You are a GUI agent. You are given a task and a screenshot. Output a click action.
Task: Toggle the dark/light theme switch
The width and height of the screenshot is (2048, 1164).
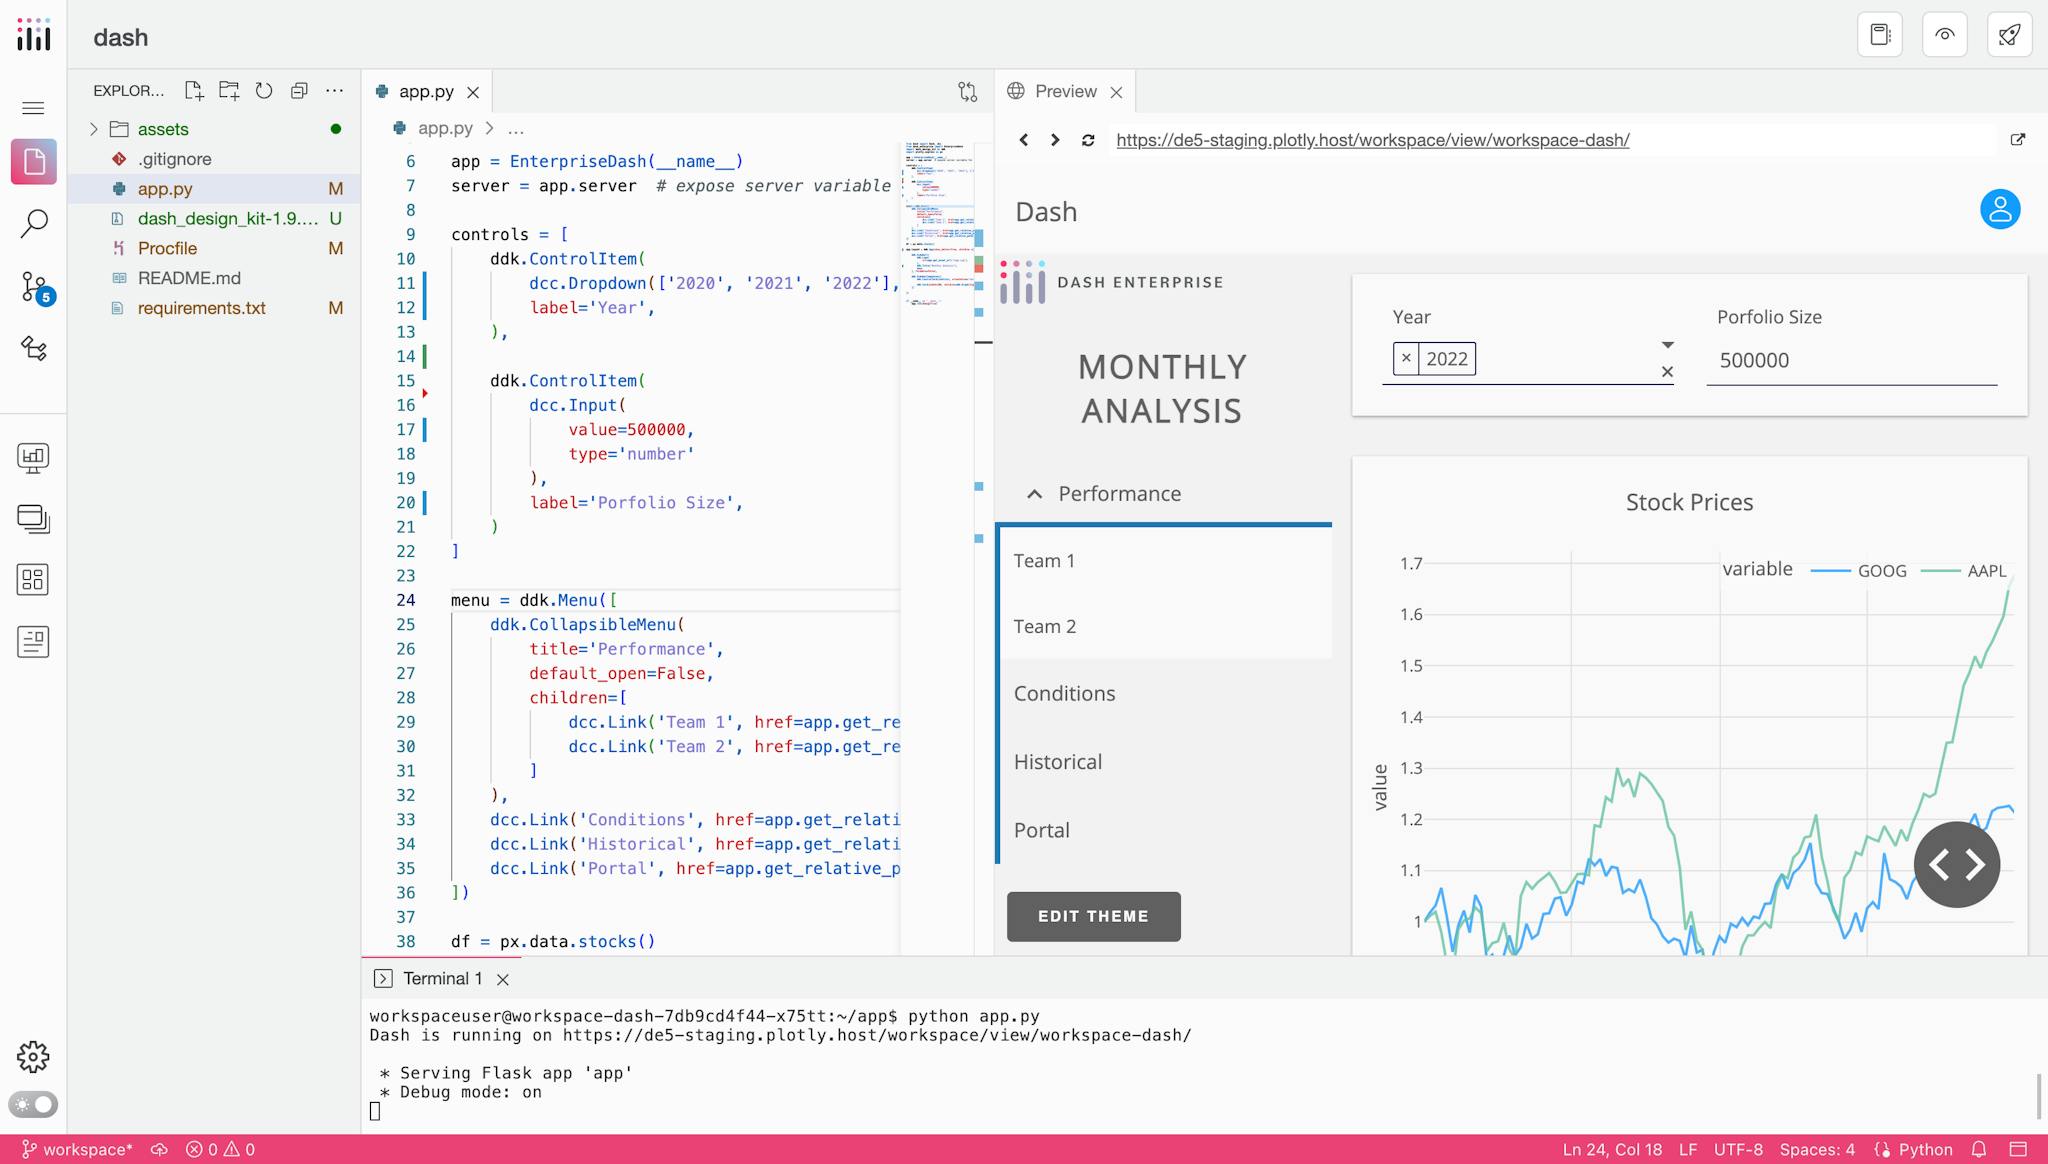[34, 1105]
